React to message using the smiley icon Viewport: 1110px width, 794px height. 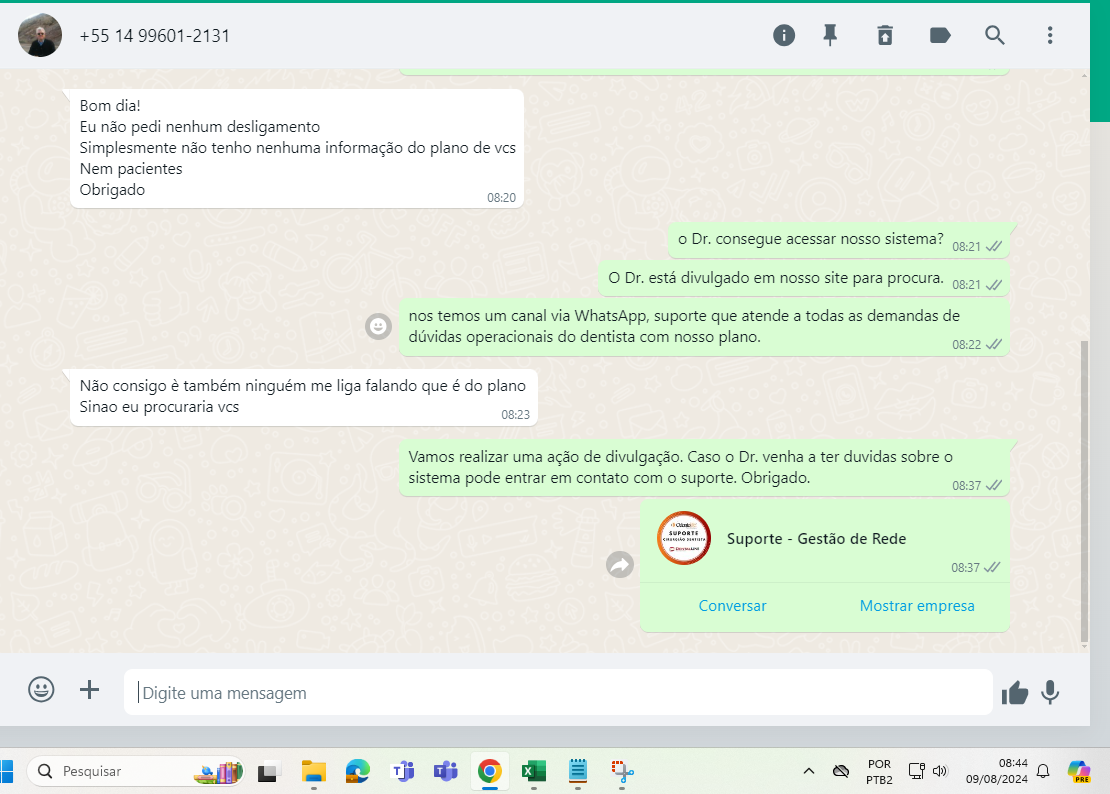pos(378,326)
